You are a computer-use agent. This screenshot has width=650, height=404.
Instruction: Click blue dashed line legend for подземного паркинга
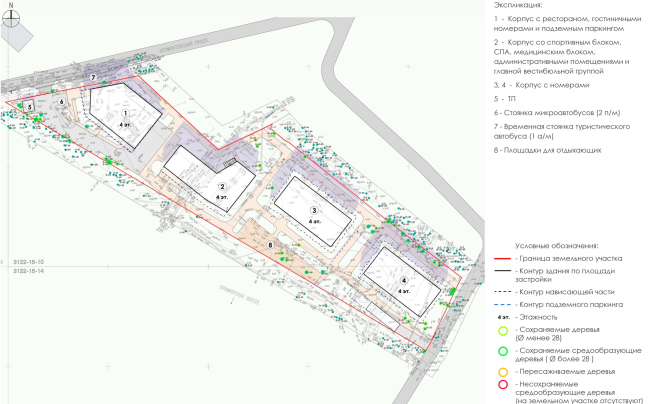click(x=504, y=302)
